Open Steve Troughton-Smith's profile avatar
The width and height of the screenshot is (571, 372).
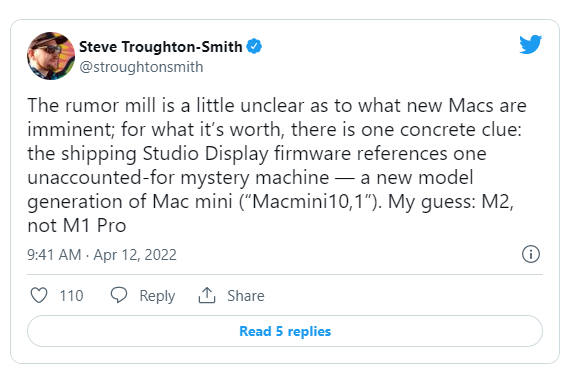[x=51, y=56]
